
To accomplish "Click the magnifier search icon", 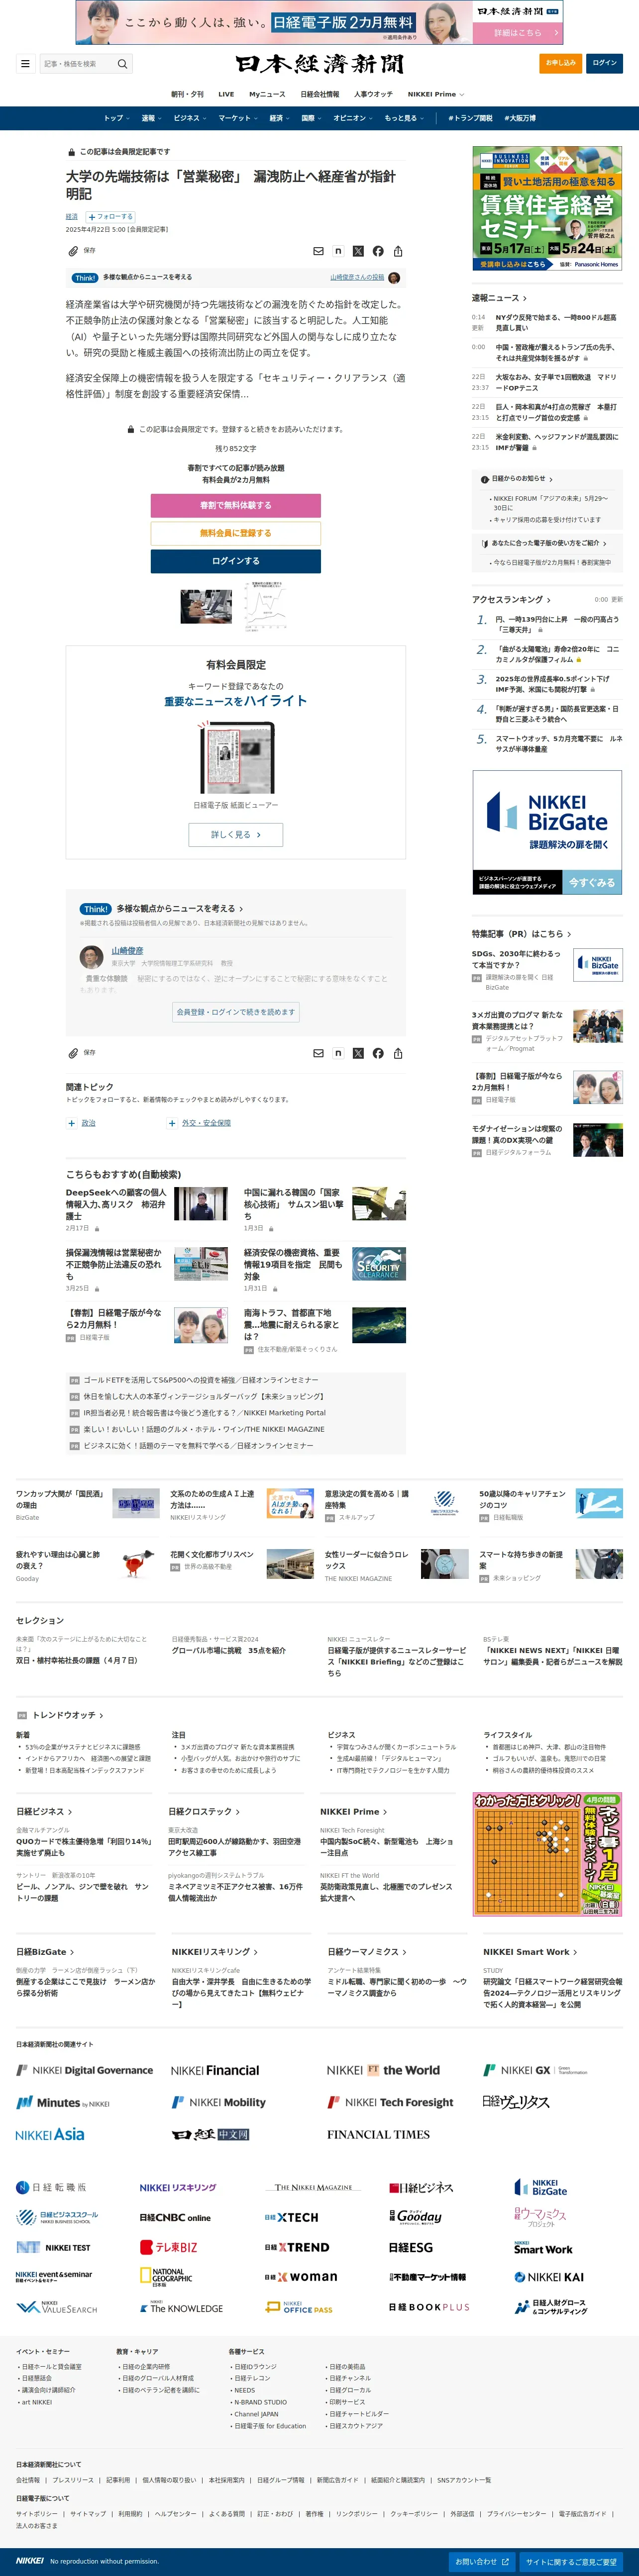I will coord(123,64).
